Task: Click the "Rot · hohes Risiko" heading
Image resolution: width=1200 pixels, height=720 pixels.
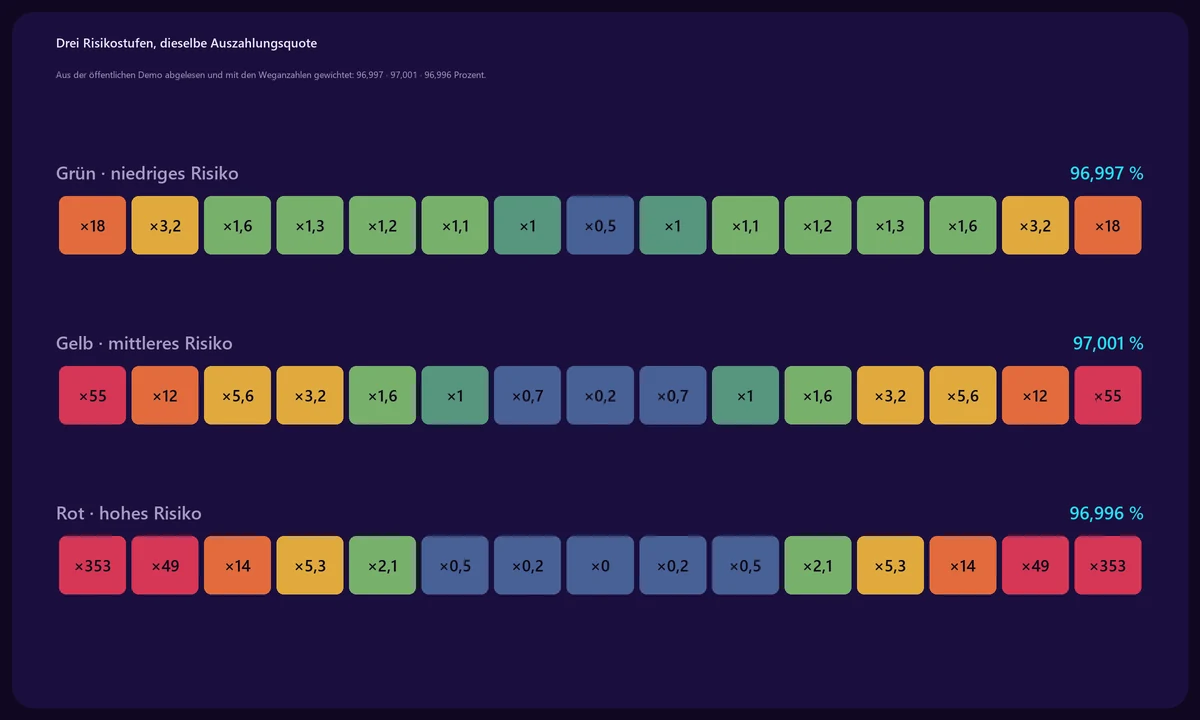Action: coord(129,513)
